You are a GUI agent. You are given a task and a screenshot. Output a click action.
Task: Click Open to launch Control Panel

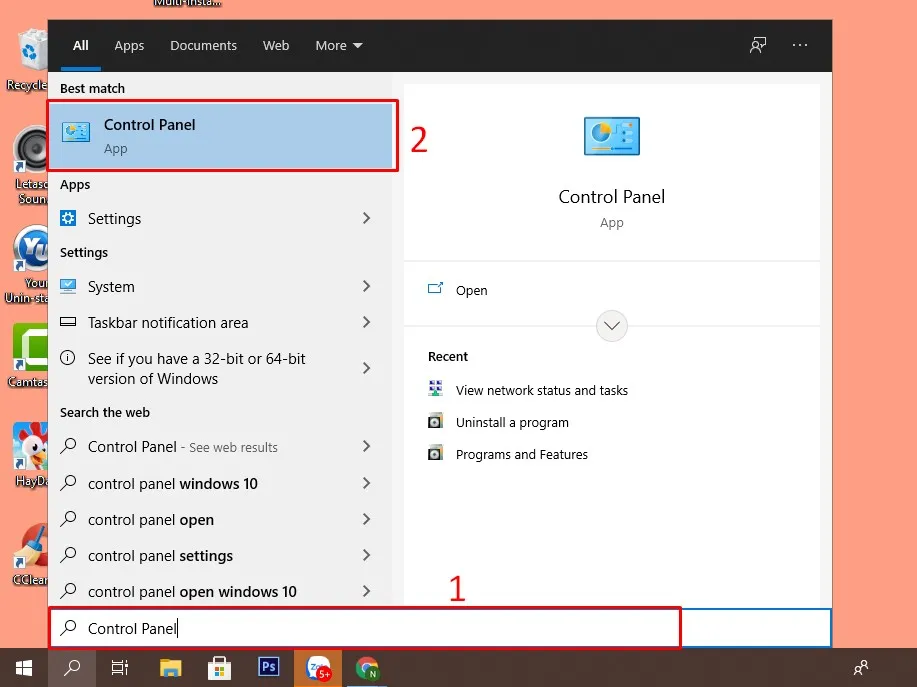click(471, 290)
